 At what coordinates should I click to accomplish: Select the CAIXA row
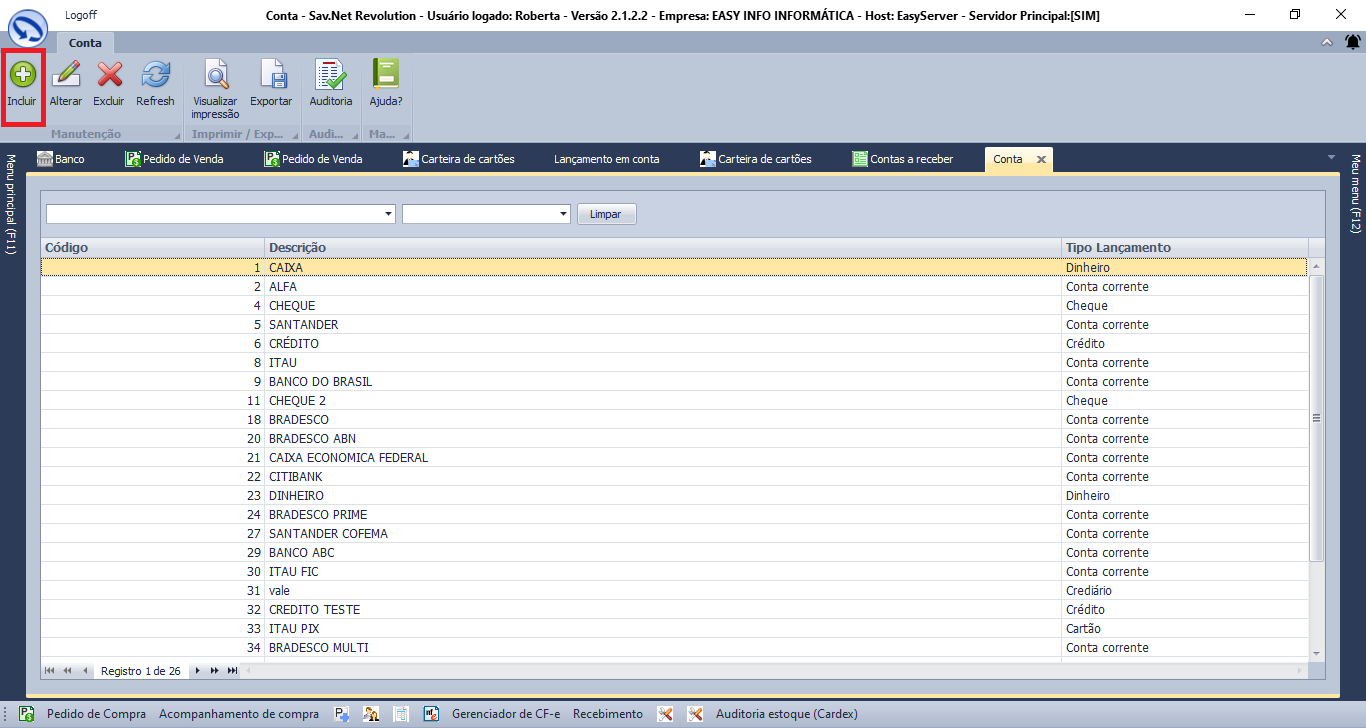[x=674, y=267]
